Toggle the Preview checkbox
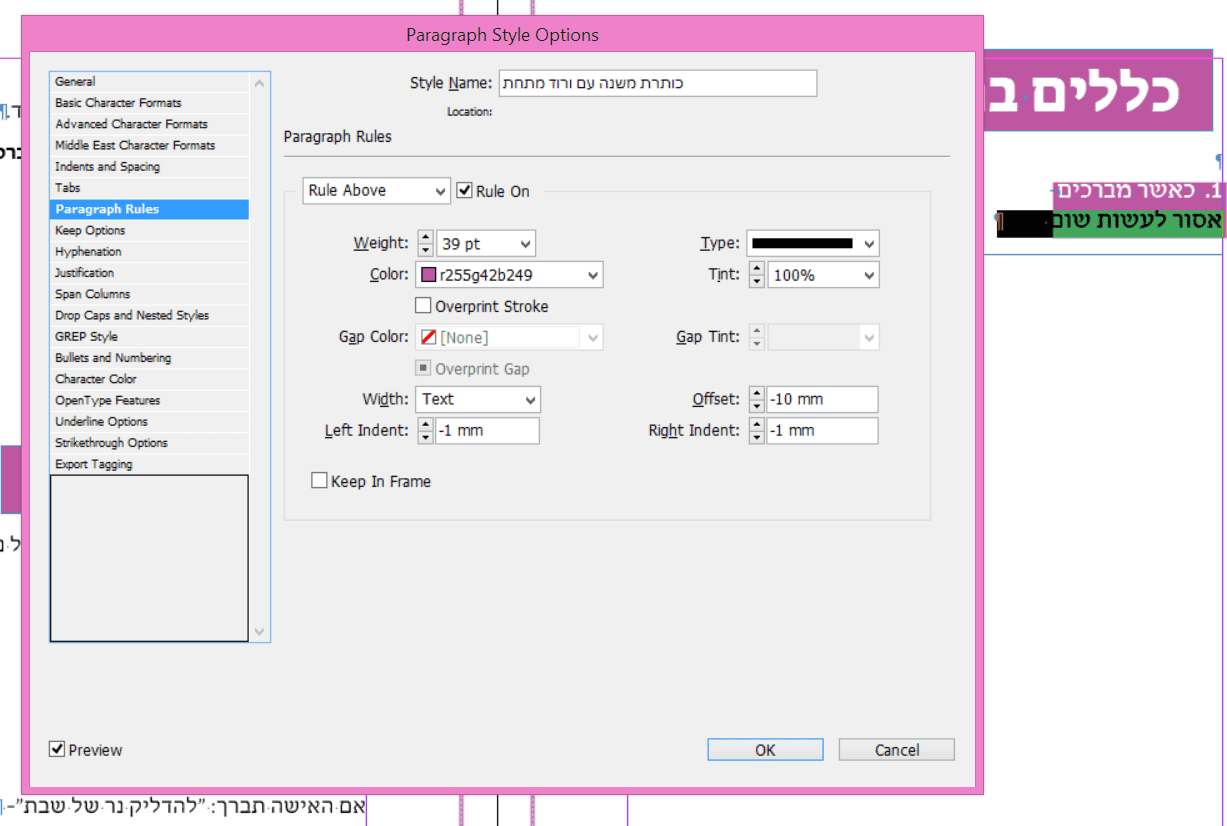Viewport: 1227px width, 826px height. [57, 749]
